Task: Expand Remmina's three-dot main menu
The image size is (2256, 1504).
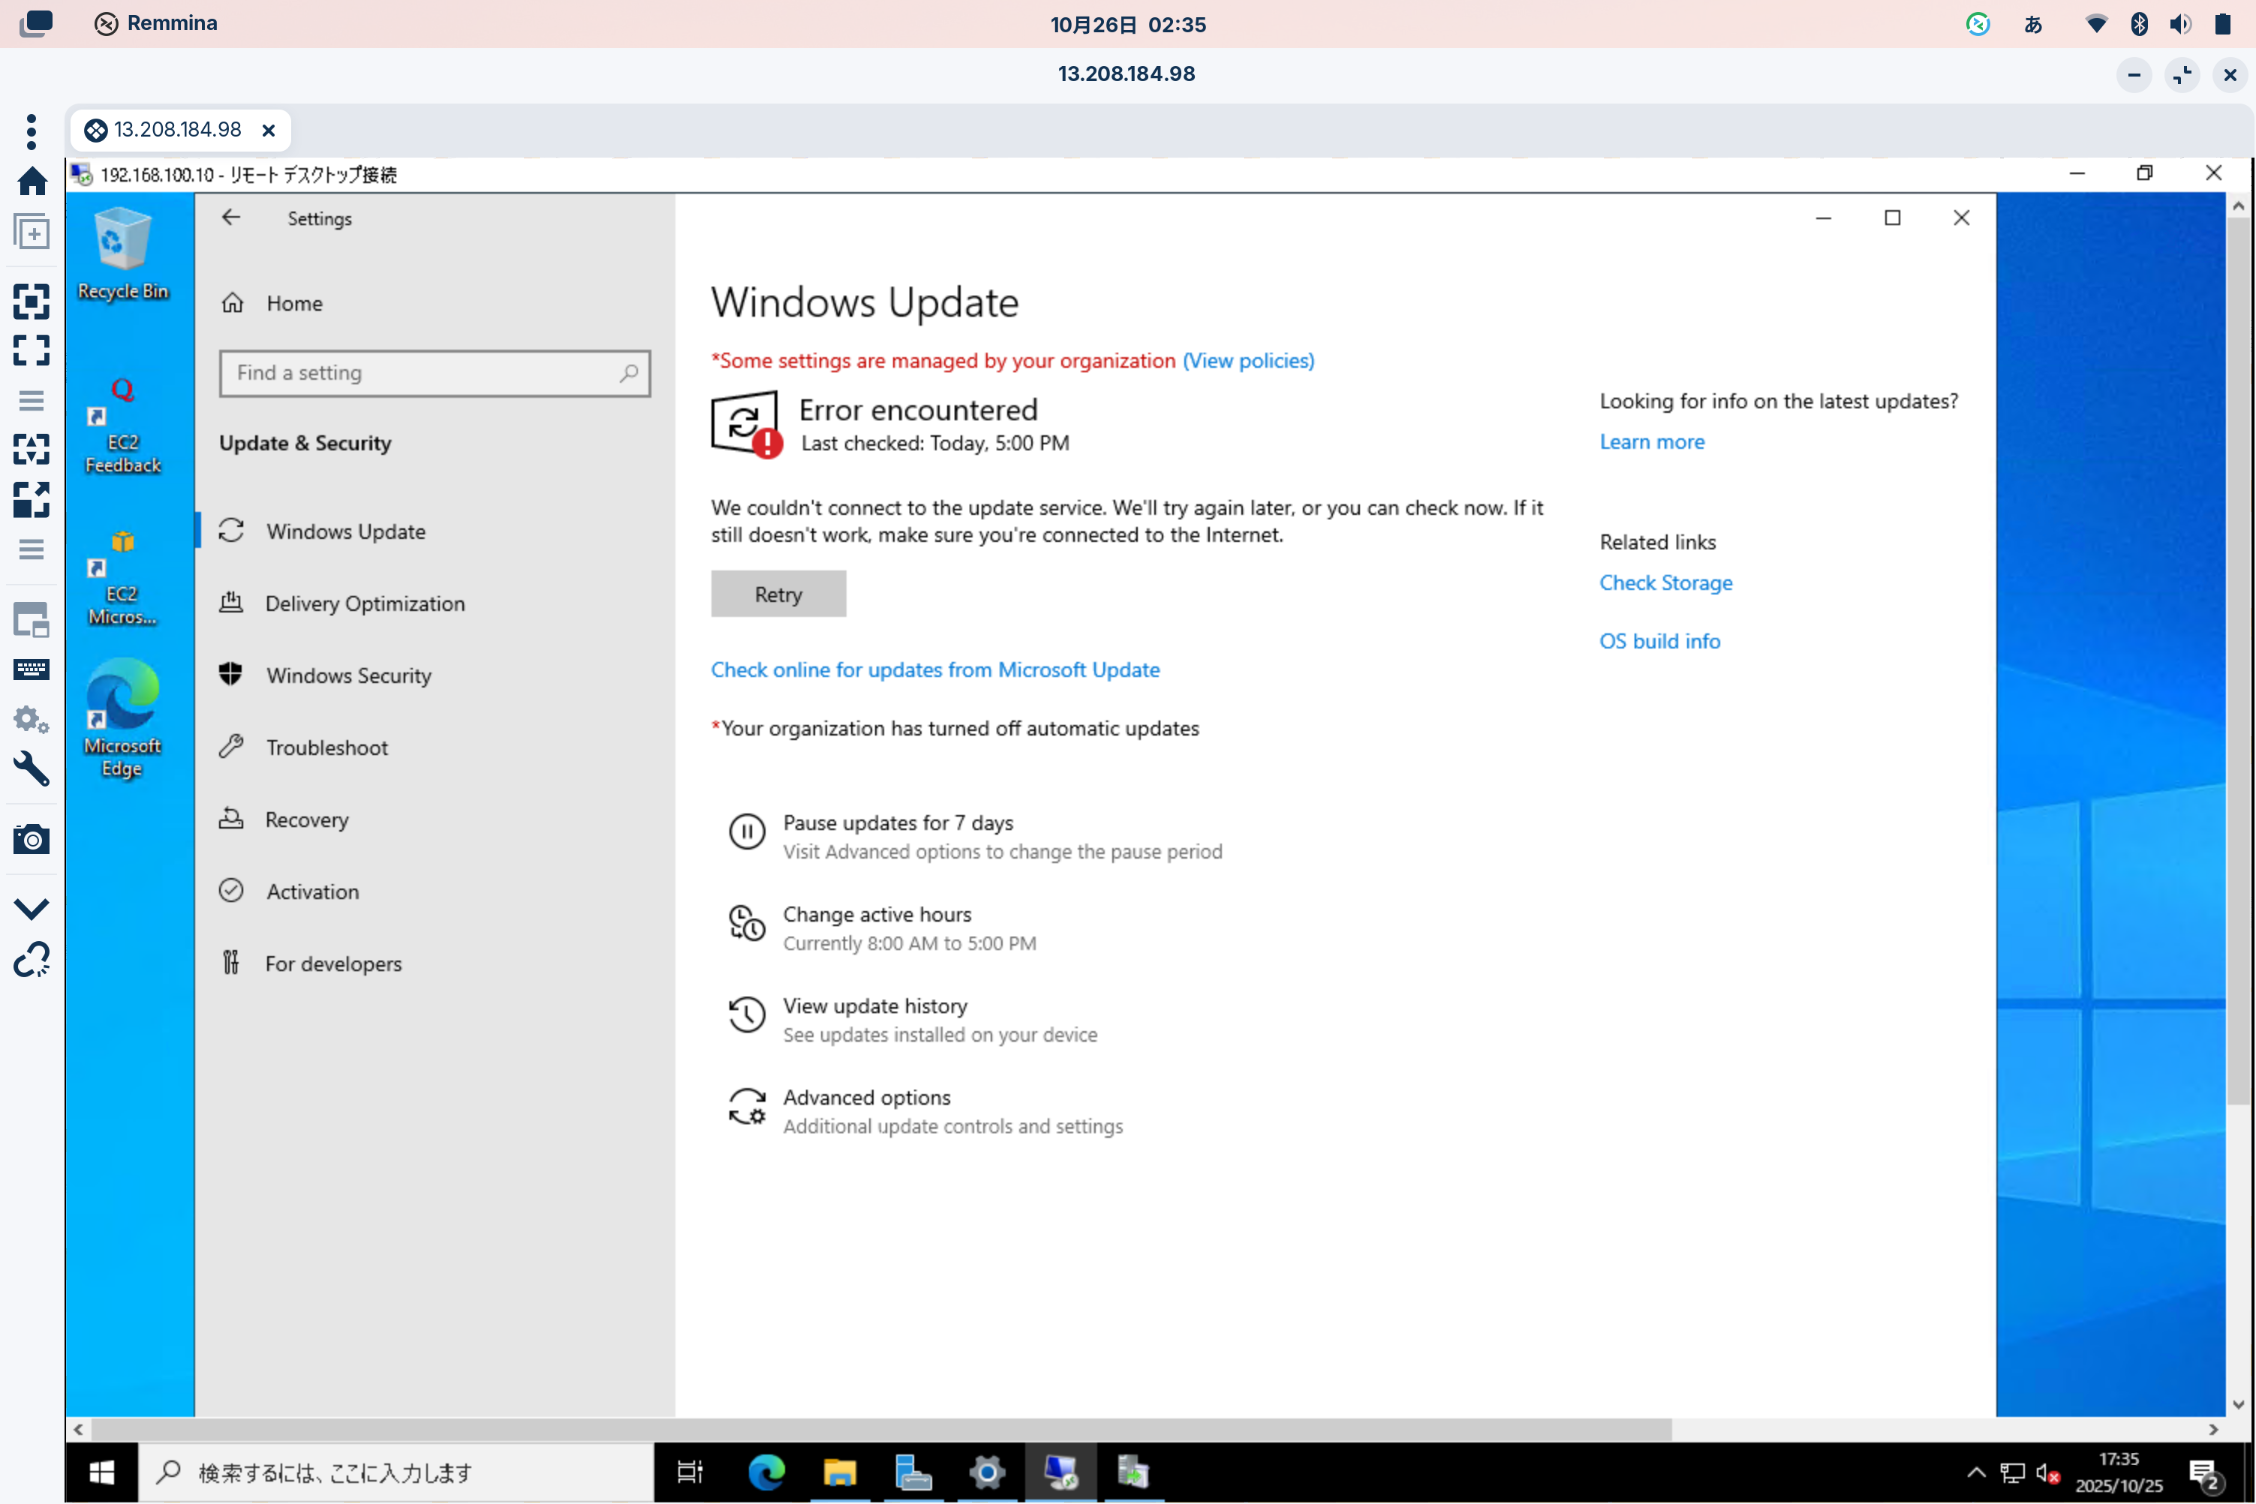Action: [x=32, y=131]
